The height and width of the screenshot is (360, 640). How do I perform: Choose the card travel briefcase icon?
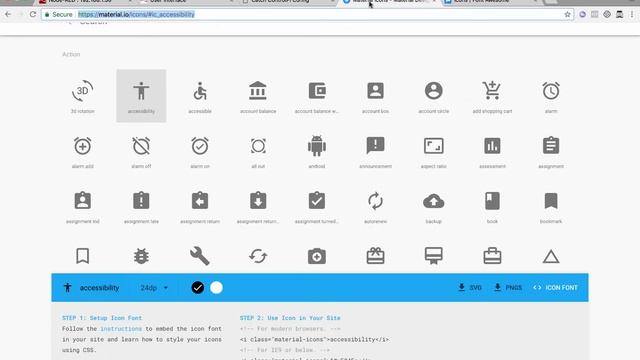(492, 256)
